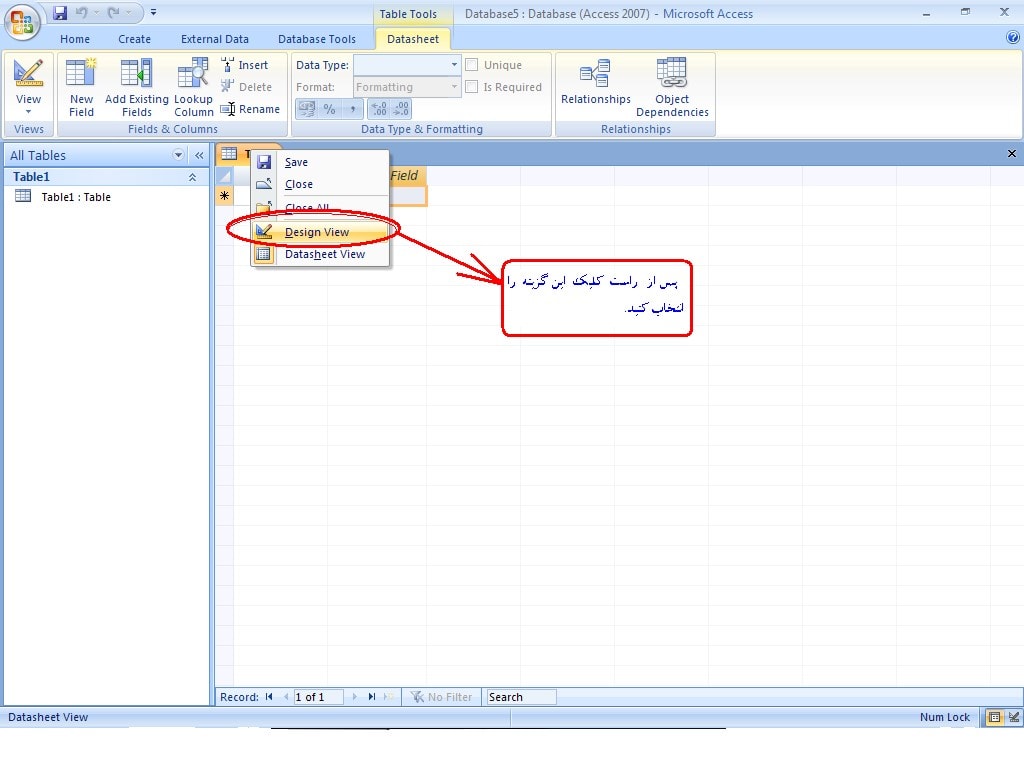The height and width of the screenshot is (768, 1024).
Task: Click the Datasheet ribbon tab
Action: click(413, 39)
